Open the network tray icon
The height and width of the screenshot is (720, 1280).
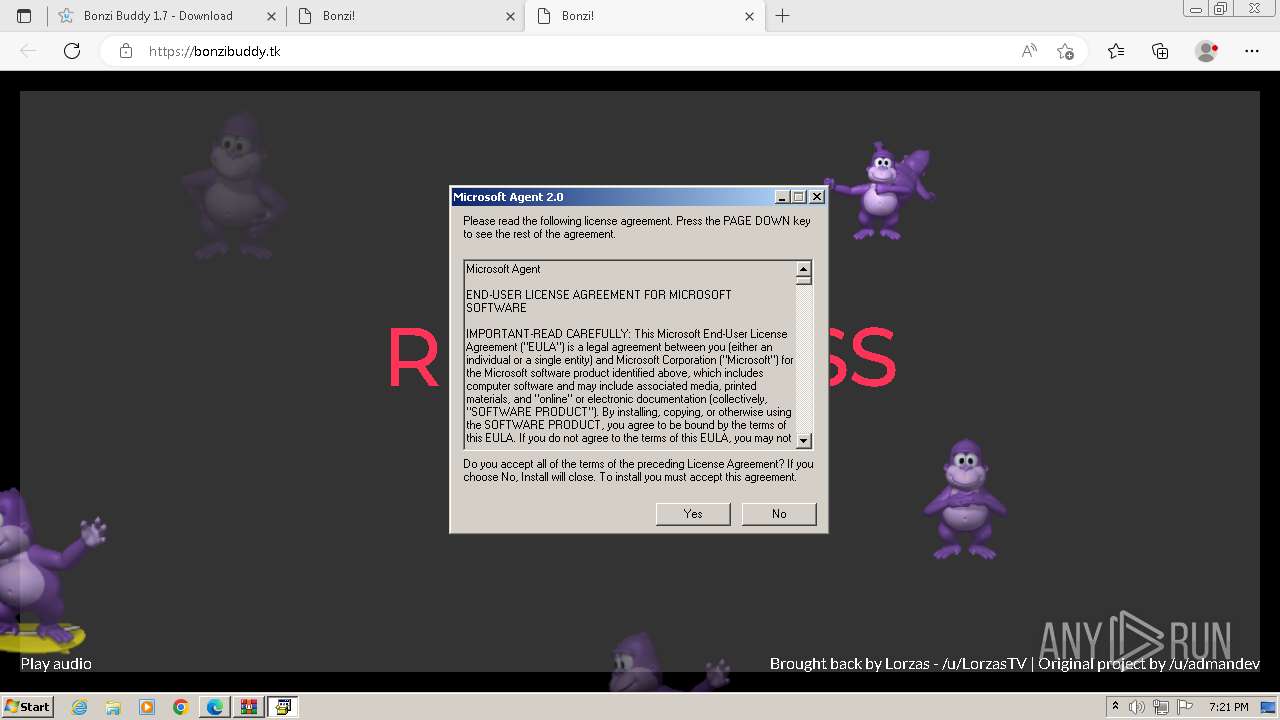pyautogui.click(x=1160, y=707)
